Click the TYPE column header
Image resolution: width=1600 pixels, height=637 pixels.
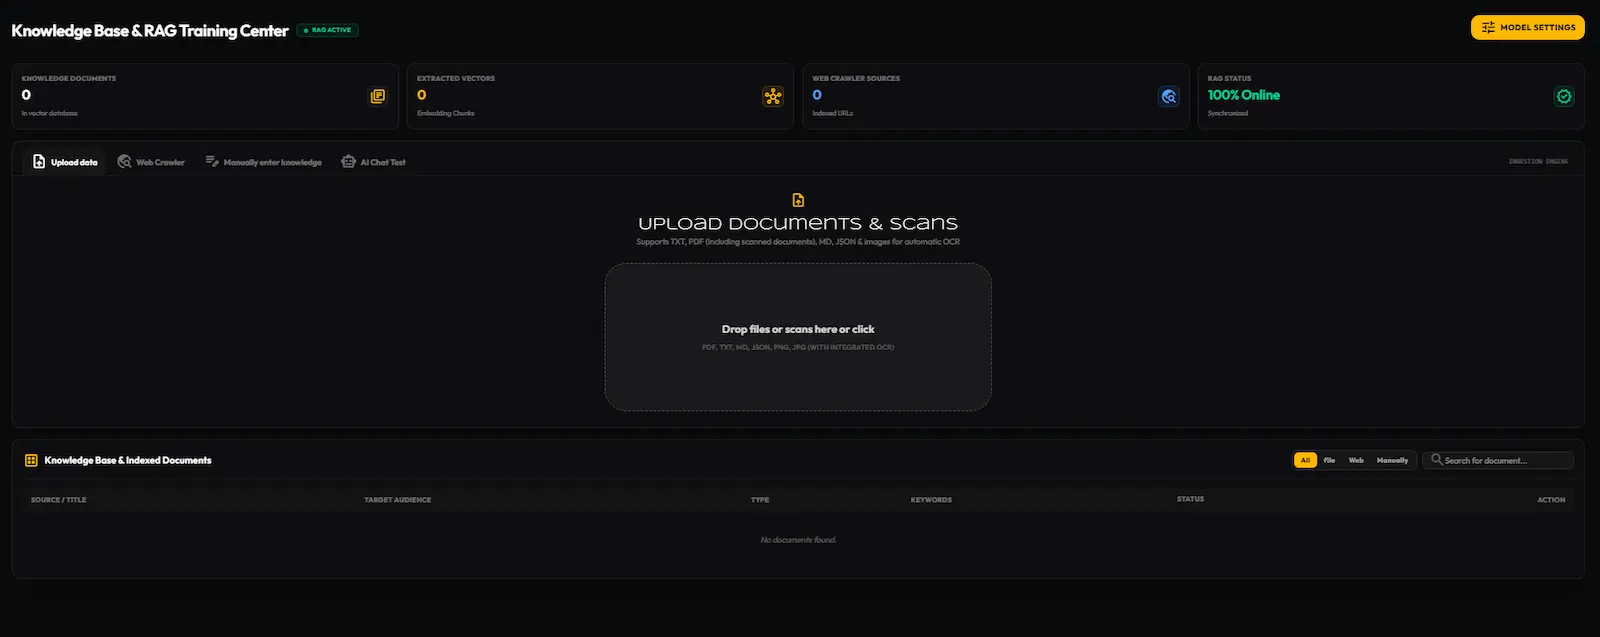(760, 500)
